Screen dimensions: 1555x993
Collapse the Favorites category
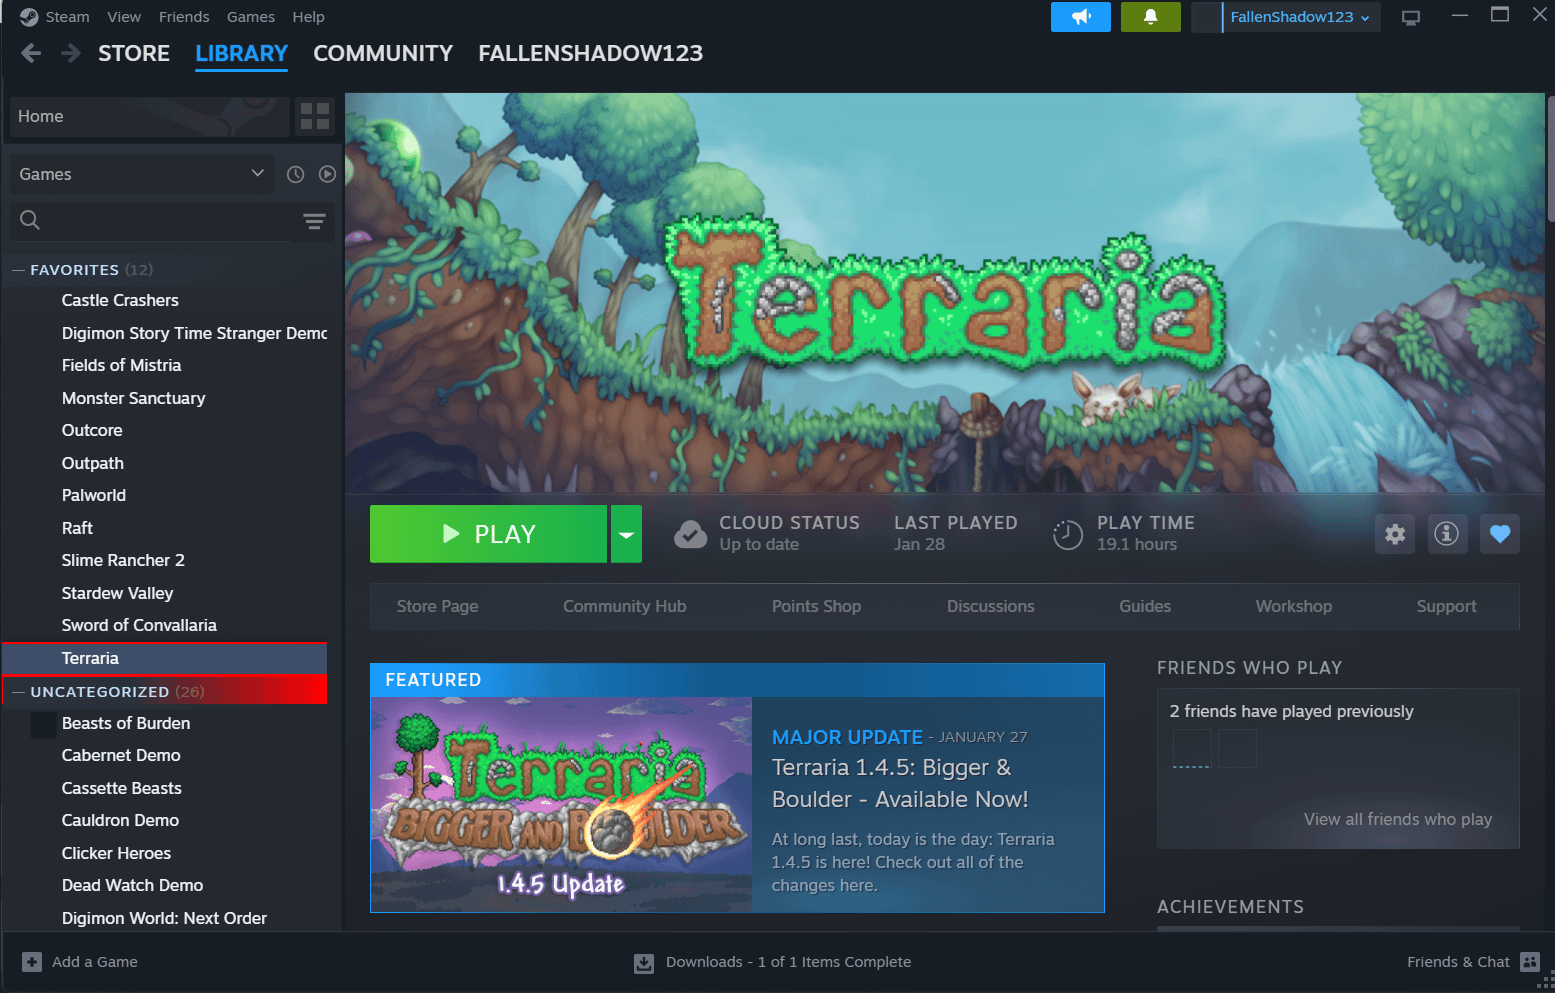point(18,270)
